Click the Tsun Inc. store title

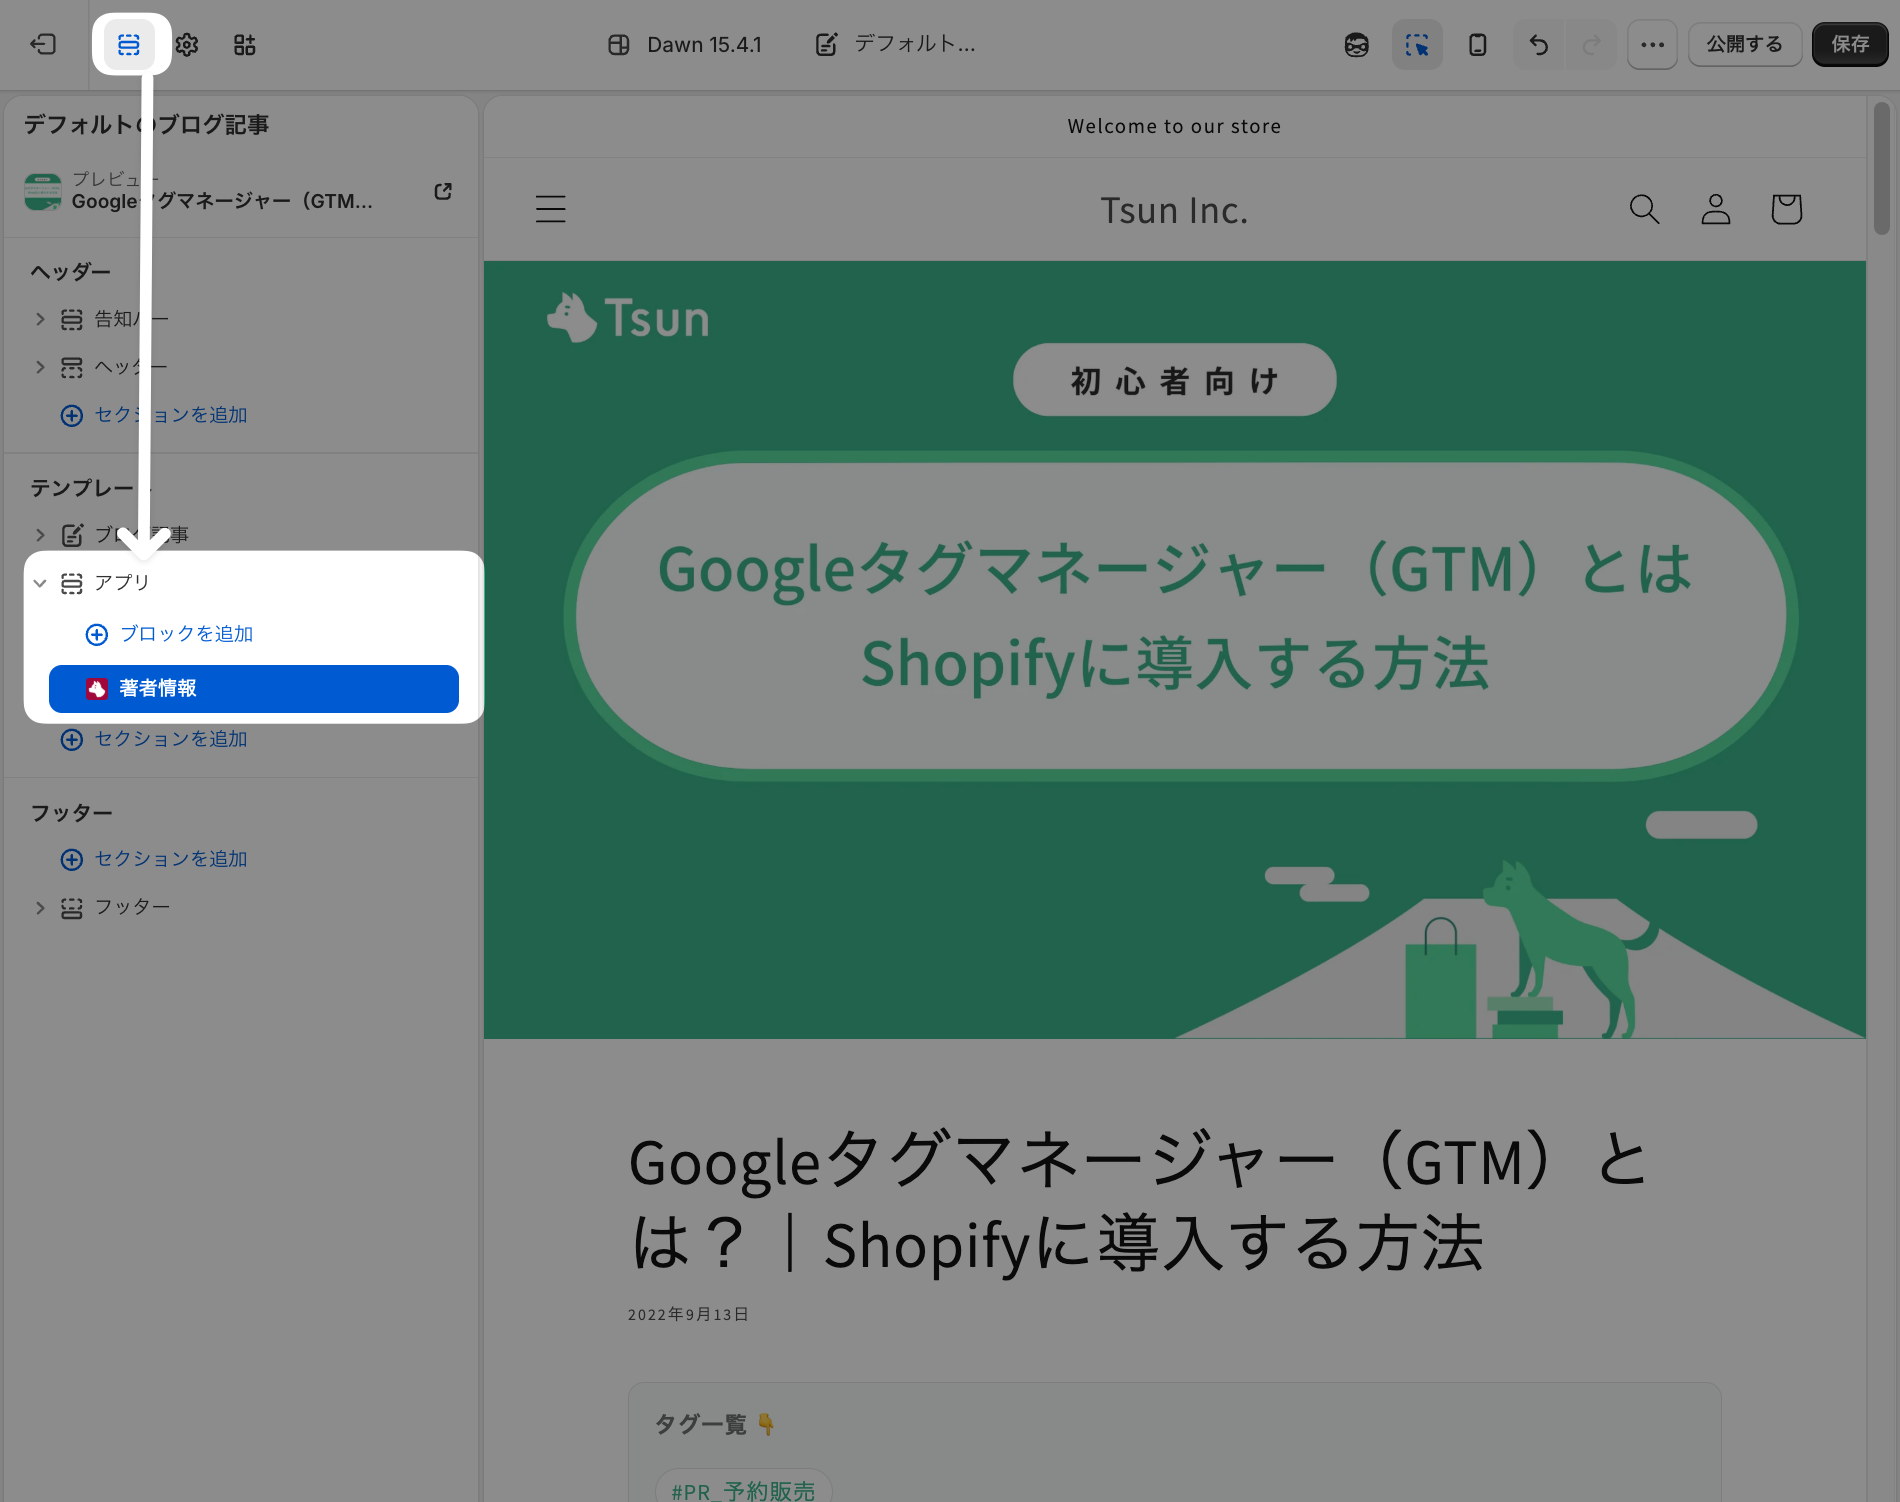pos(1175,210)
